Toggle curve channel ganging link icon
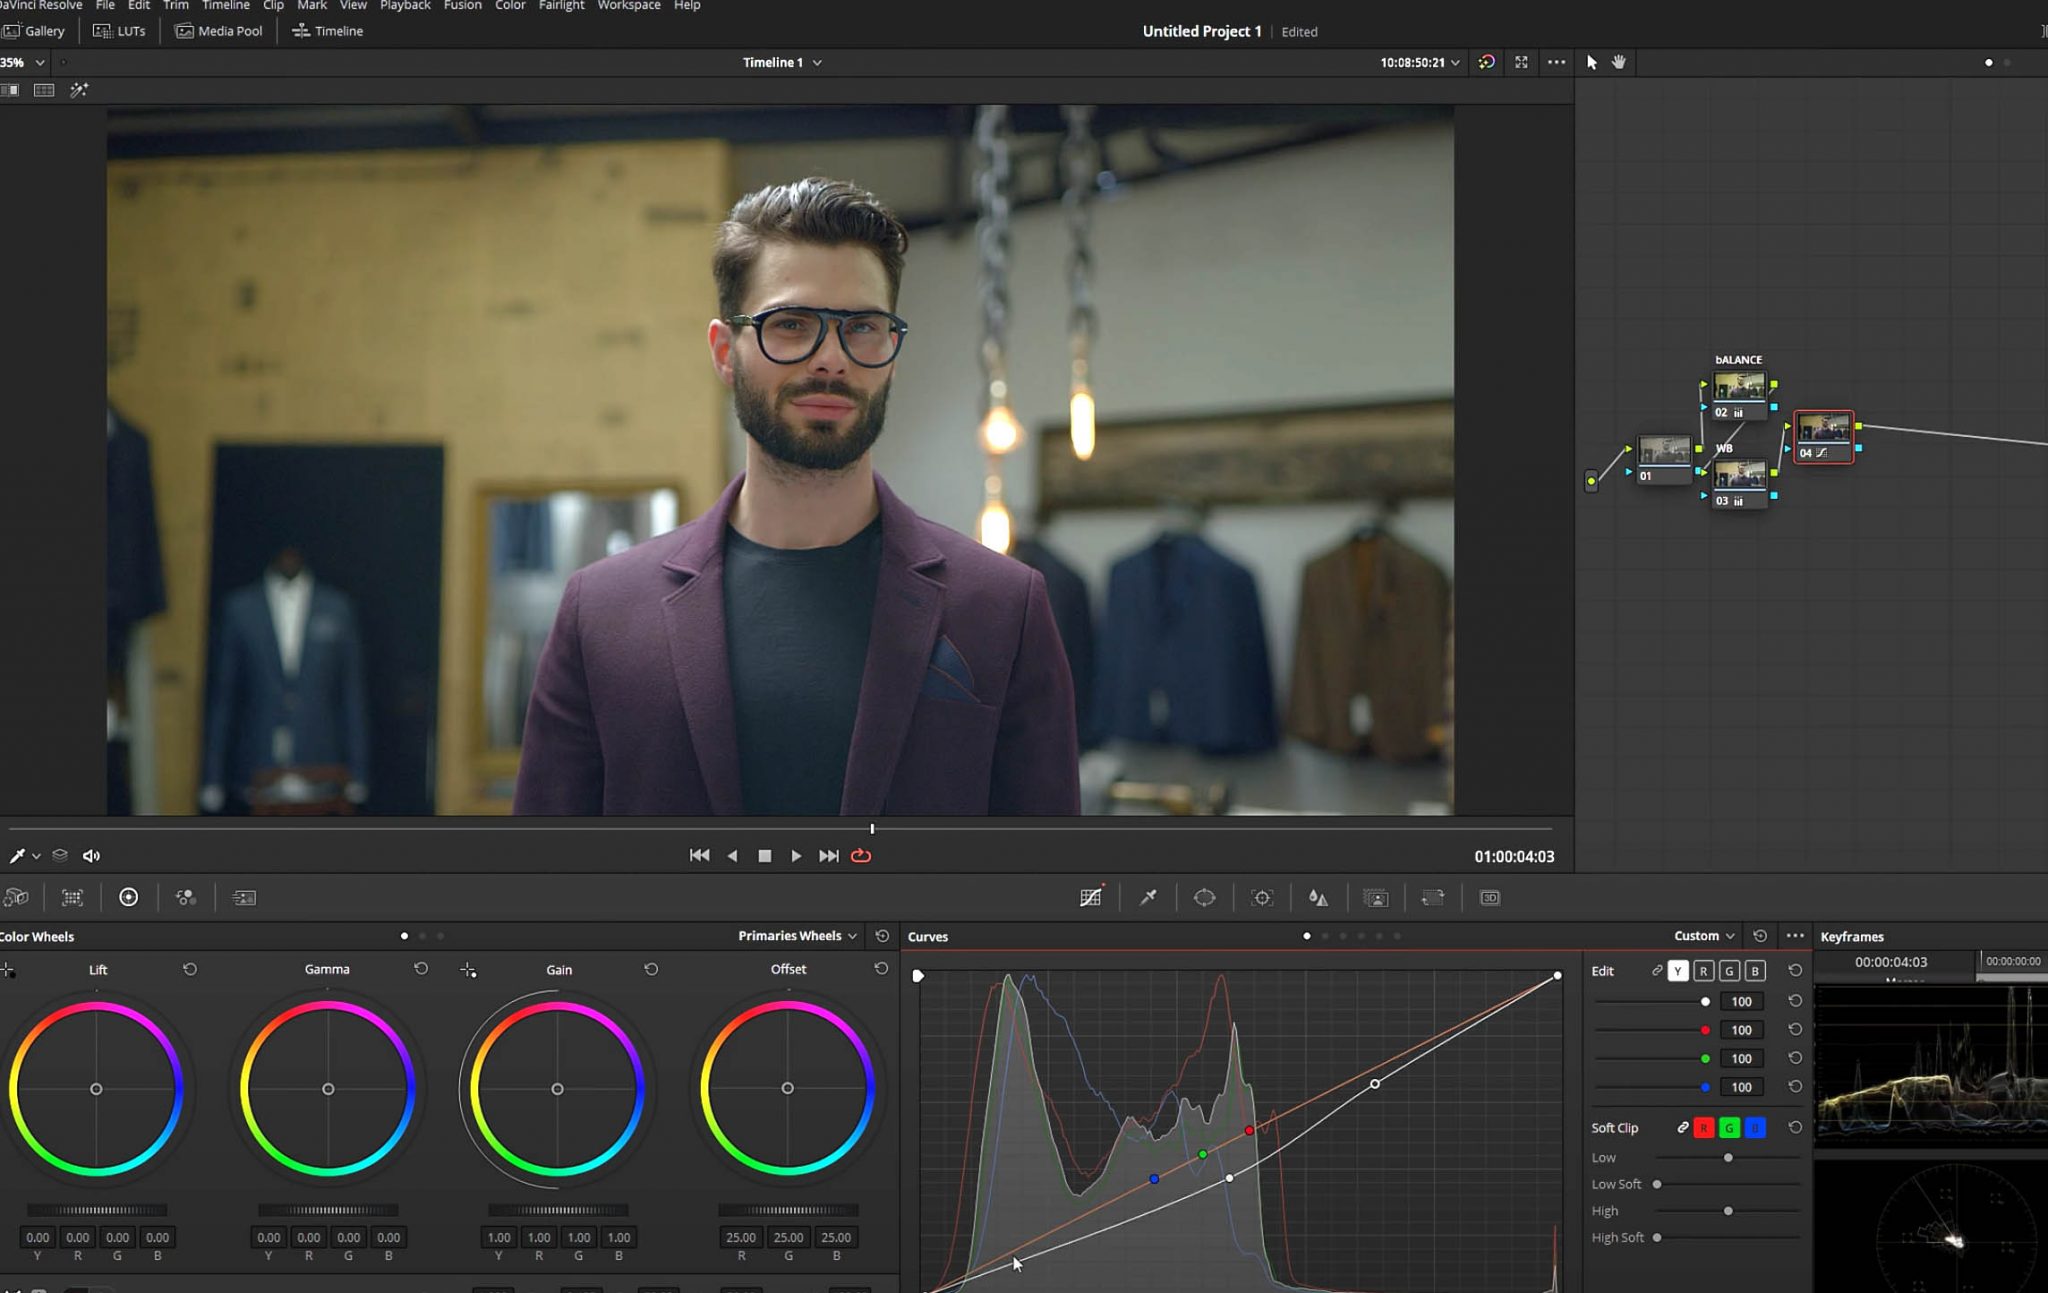2048x1293 pixels. coord(1657,971)
